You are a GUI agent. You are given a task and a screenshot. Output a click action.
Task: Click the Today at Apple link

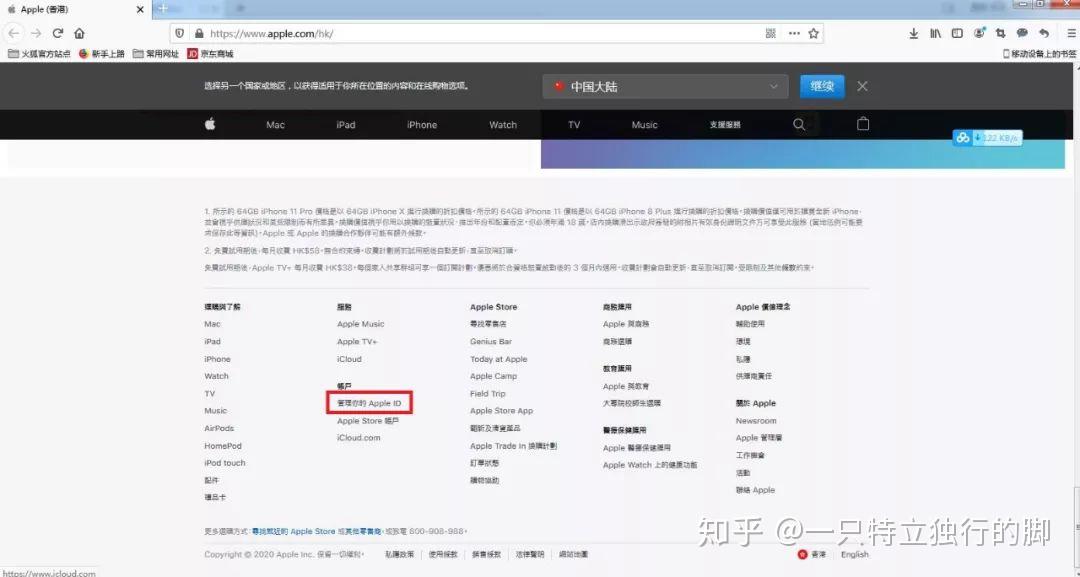pos(499,359)
